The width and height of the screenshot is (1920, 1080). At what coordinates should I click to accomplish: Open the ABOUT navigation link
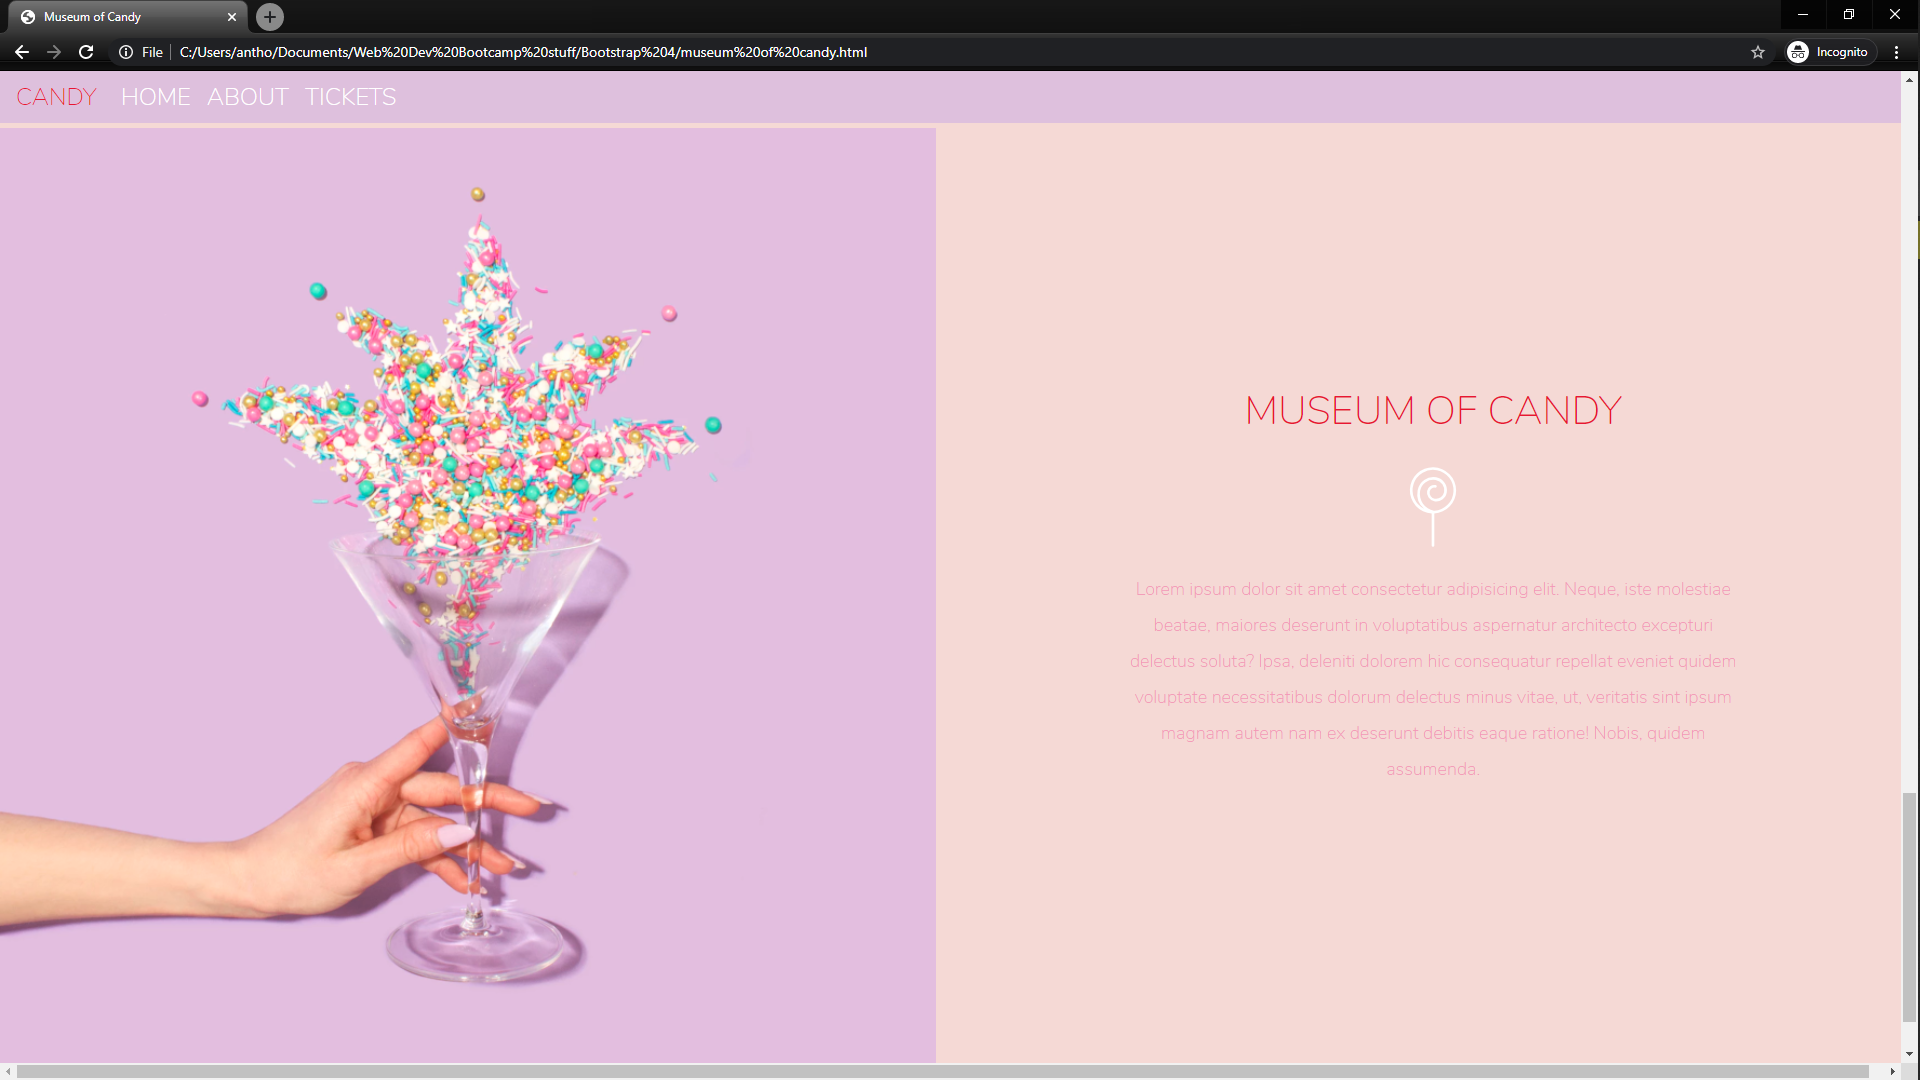point(247,96)
